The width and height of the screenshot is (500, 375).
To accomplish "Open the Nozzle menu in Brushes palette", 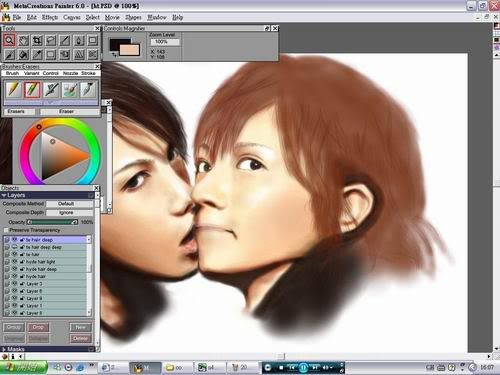I will [70, 73].
